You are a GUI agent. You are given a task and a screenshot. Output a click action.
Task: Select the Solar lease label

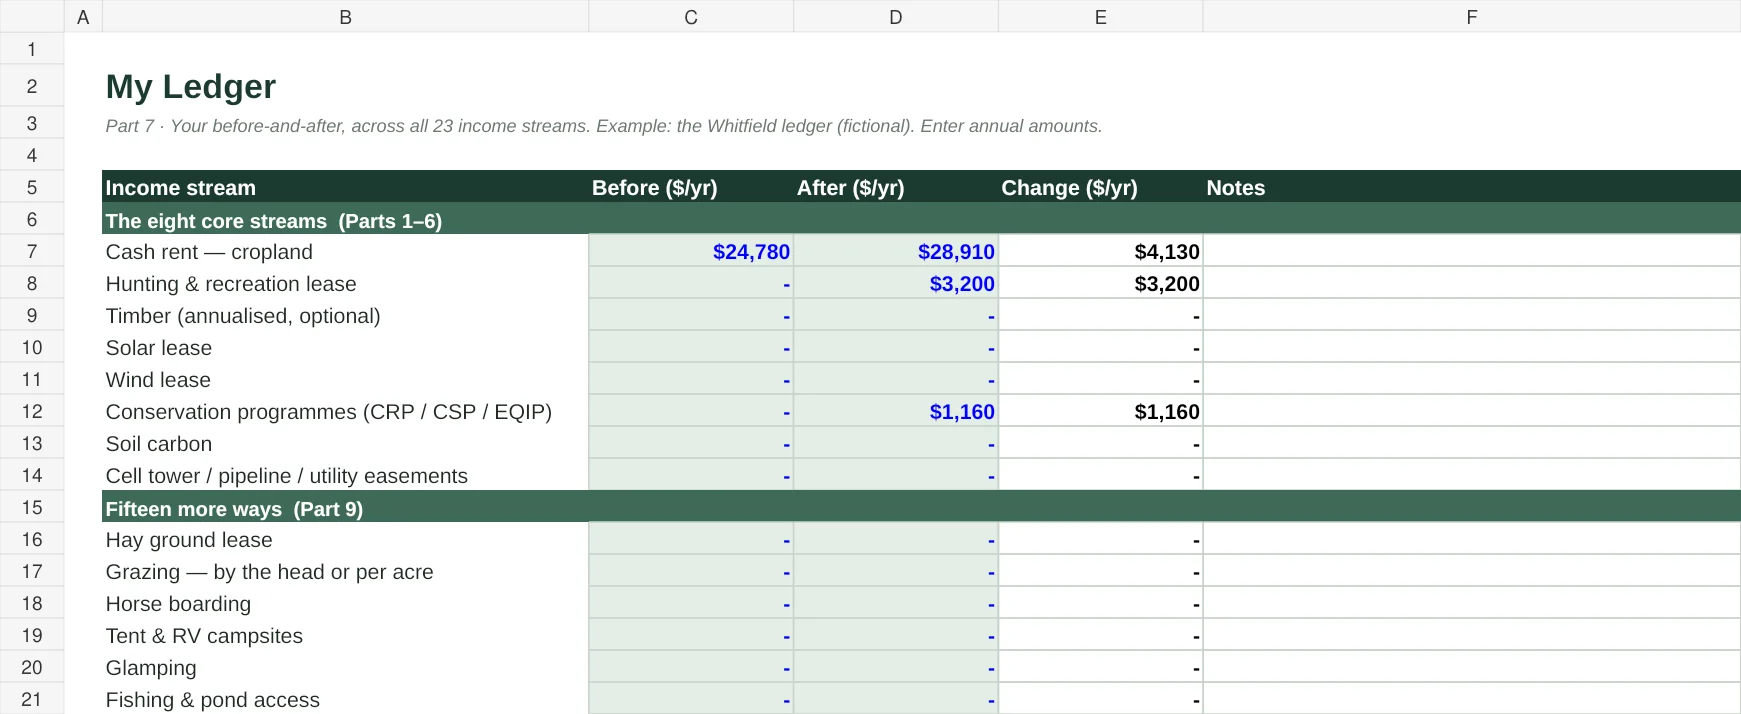pyautogui.click(x=159, y=348)
